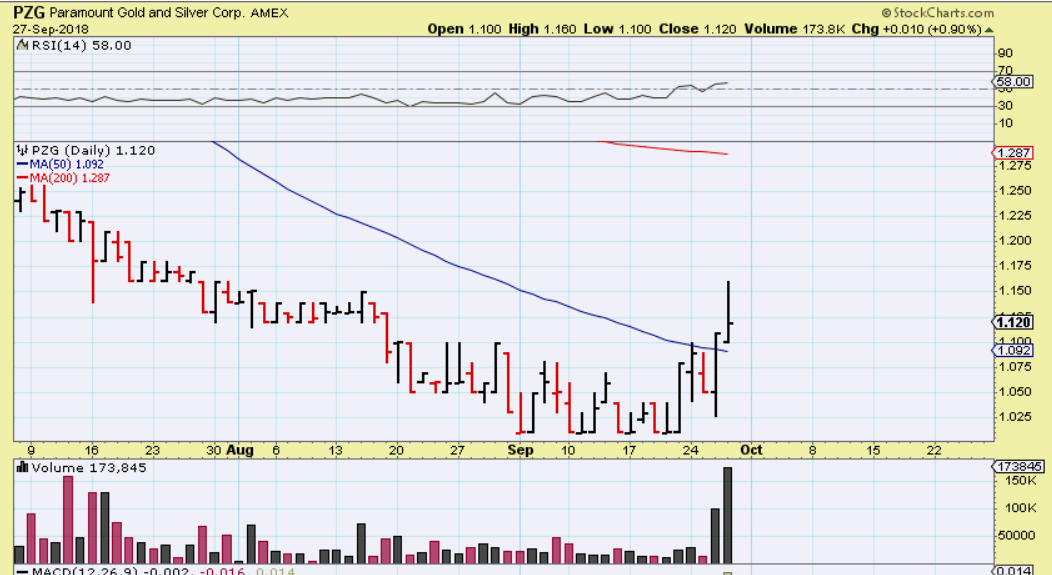
Task: Click the company name Paramount Gold and Silver Corp.
Action: coord(148,13)
